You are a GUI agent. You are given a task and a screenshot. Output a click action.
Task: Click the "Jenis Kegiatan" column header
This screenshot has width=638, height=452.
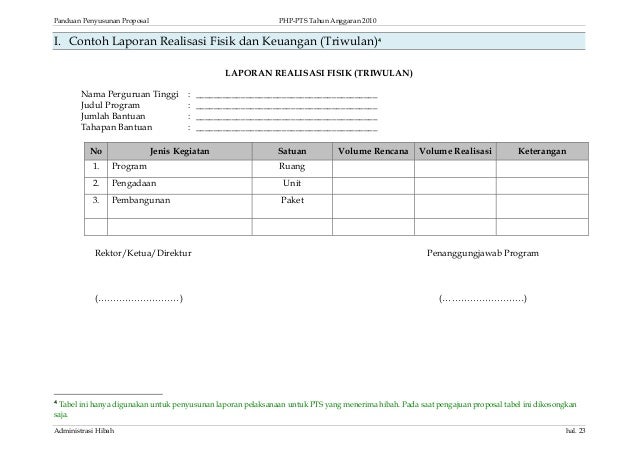pos(180,151)
